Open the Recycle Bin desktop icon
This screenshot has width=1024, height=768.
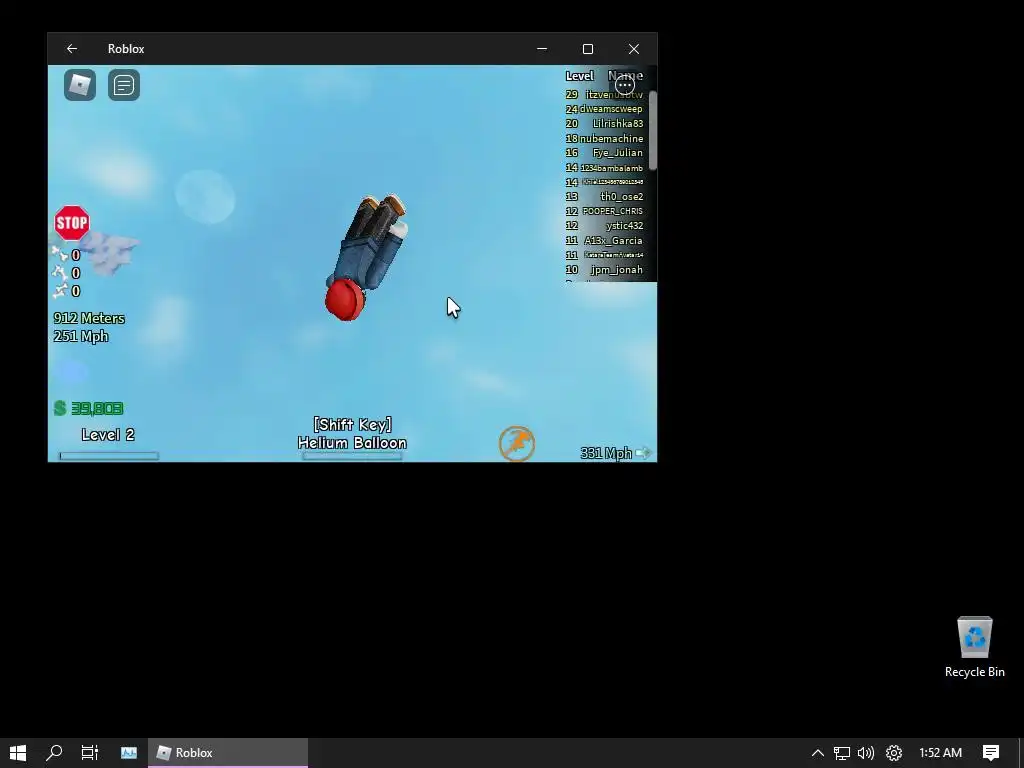tap(974, 647)
